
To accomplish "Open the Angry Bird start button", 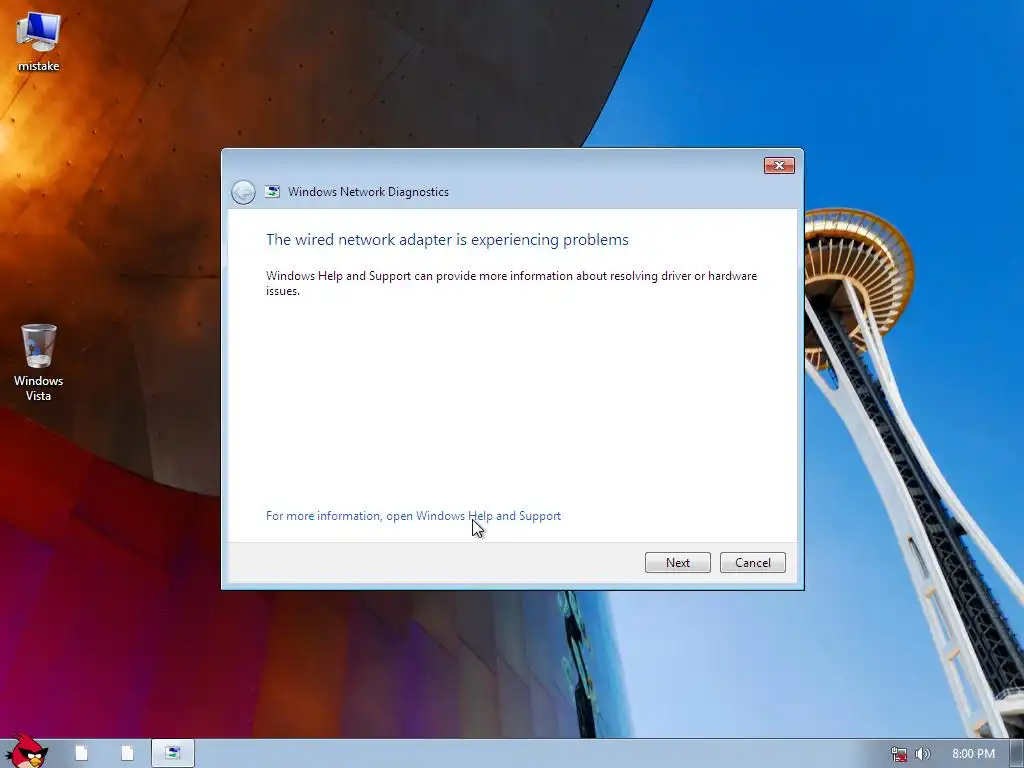I will pos(25,751).
